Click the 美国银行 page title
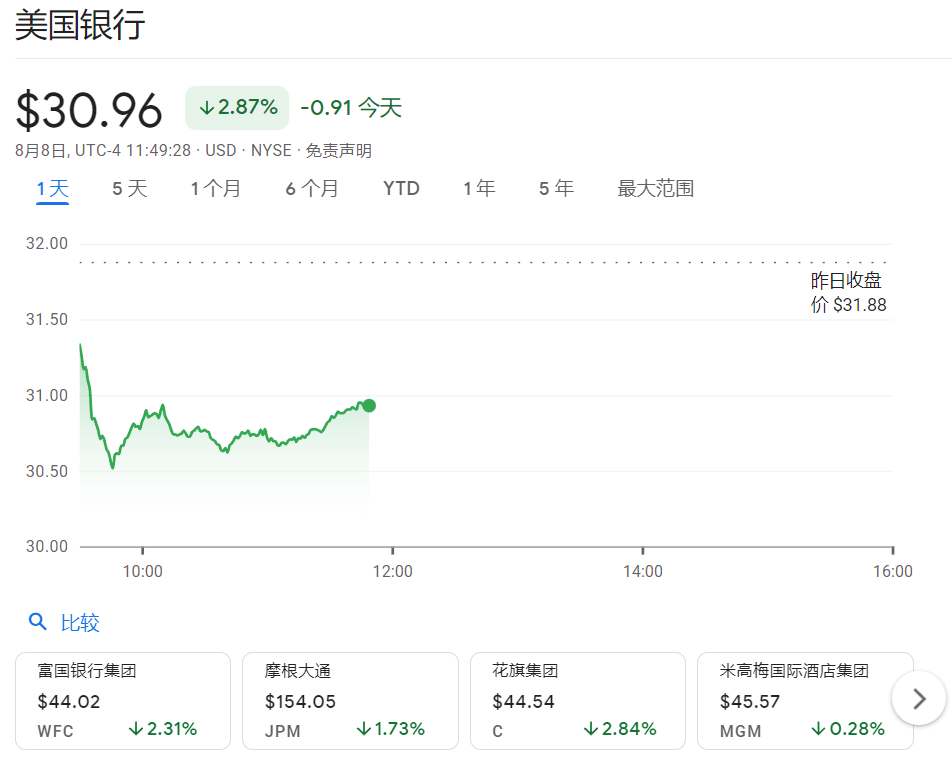This screenshot has width=952, height=760. tap(80, 25)
